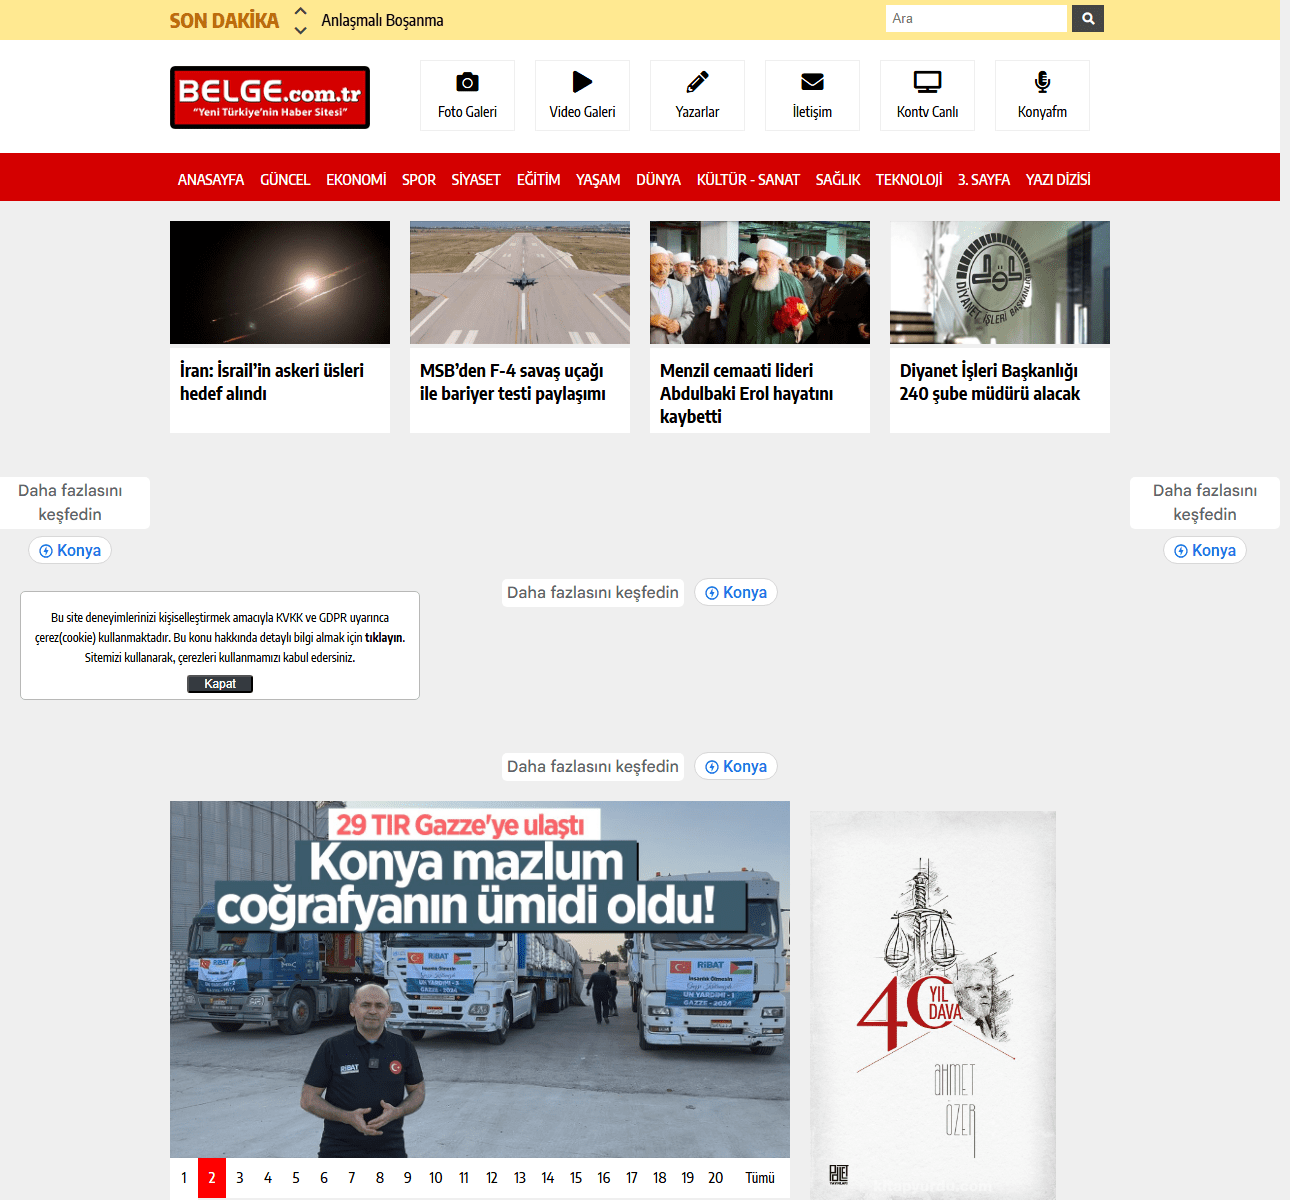The image size is (1290, 1200).
Task: Open İletişim envelope icon
Action: pyautogui.click(x=812, y=82)
